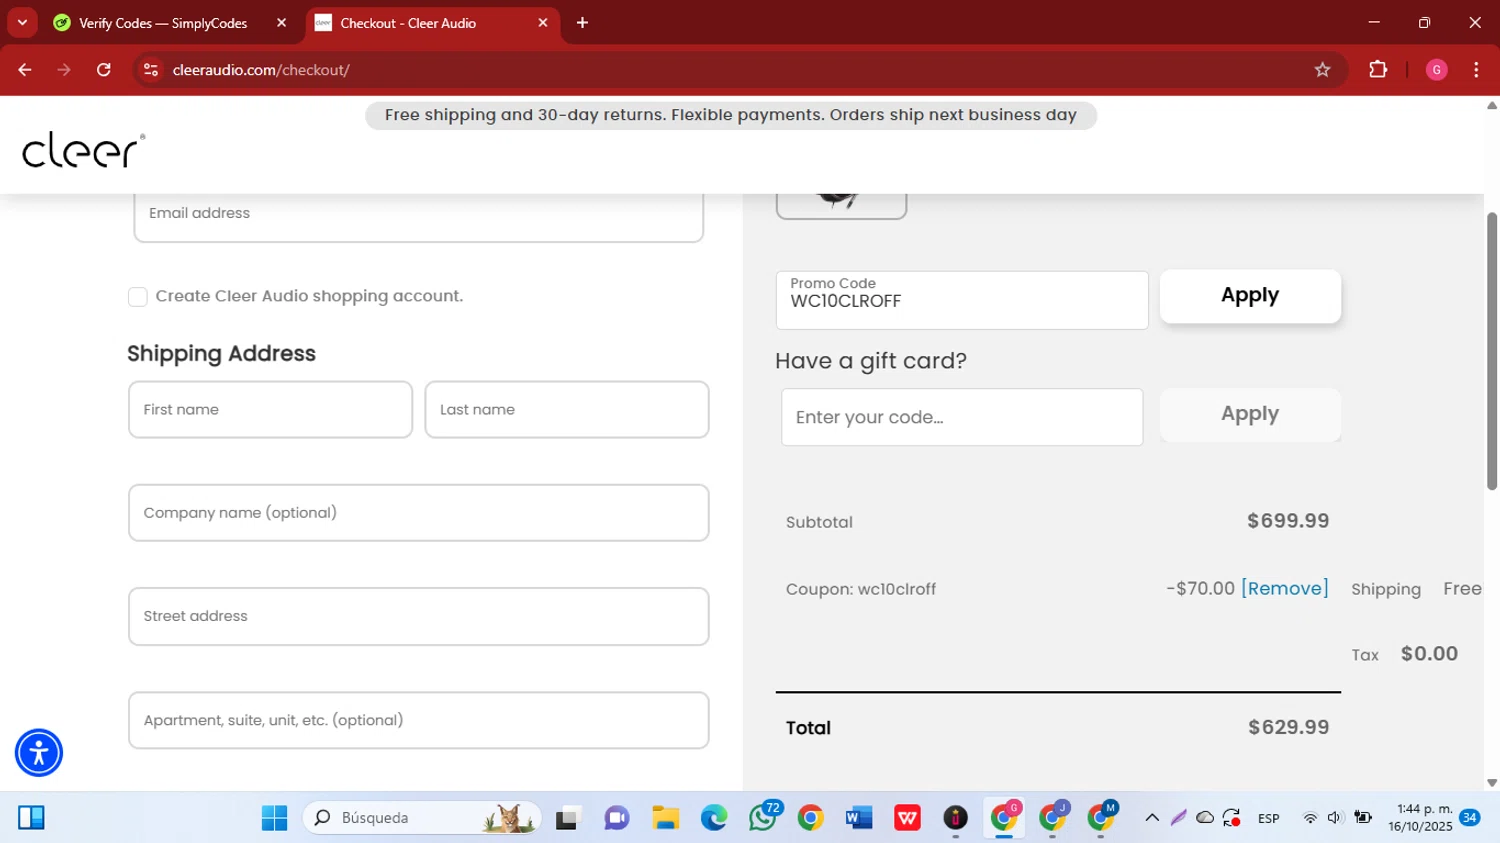Open File Explorer from taskbar
The height and width of the screenshot is (843, 1500).
click(x=665, y=818)
